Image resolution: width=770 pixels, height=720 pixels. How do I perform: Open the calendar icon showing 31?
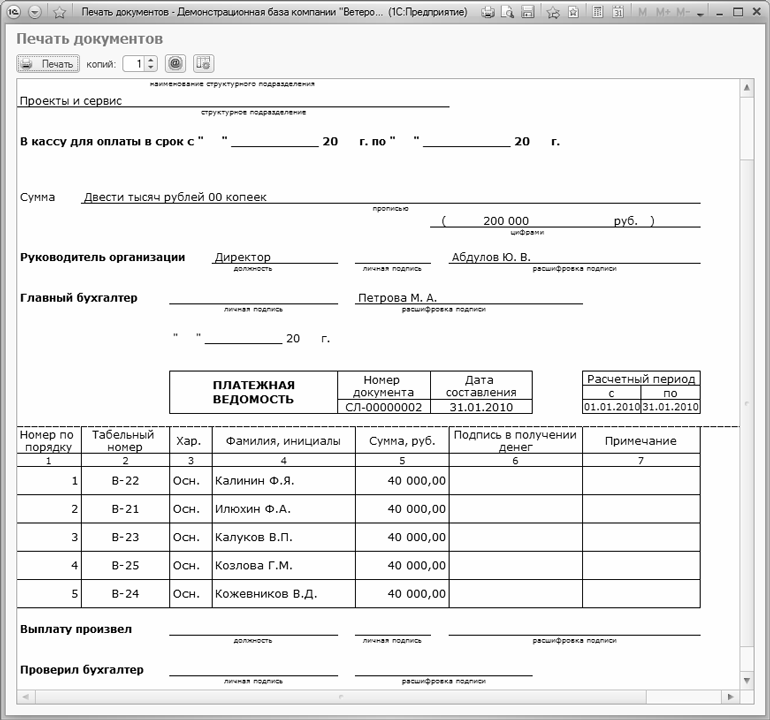[x=618, y=12]
